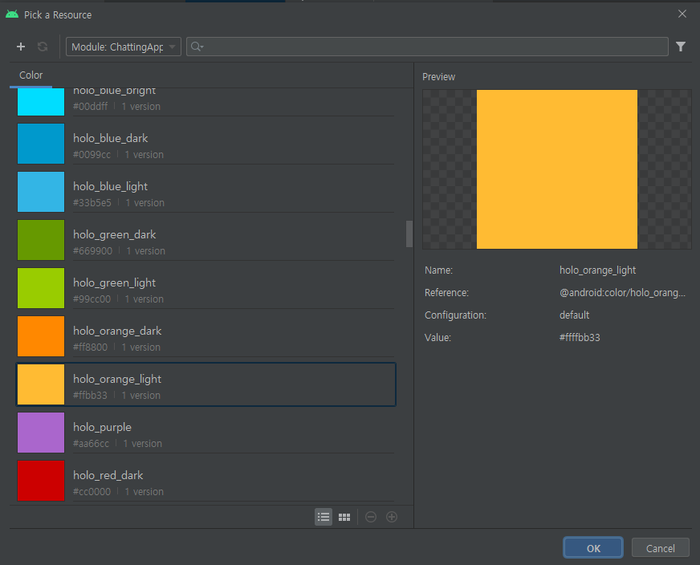Click the #ffbb33 hex value in list
700x565 pixels.
tap(90, 395)
